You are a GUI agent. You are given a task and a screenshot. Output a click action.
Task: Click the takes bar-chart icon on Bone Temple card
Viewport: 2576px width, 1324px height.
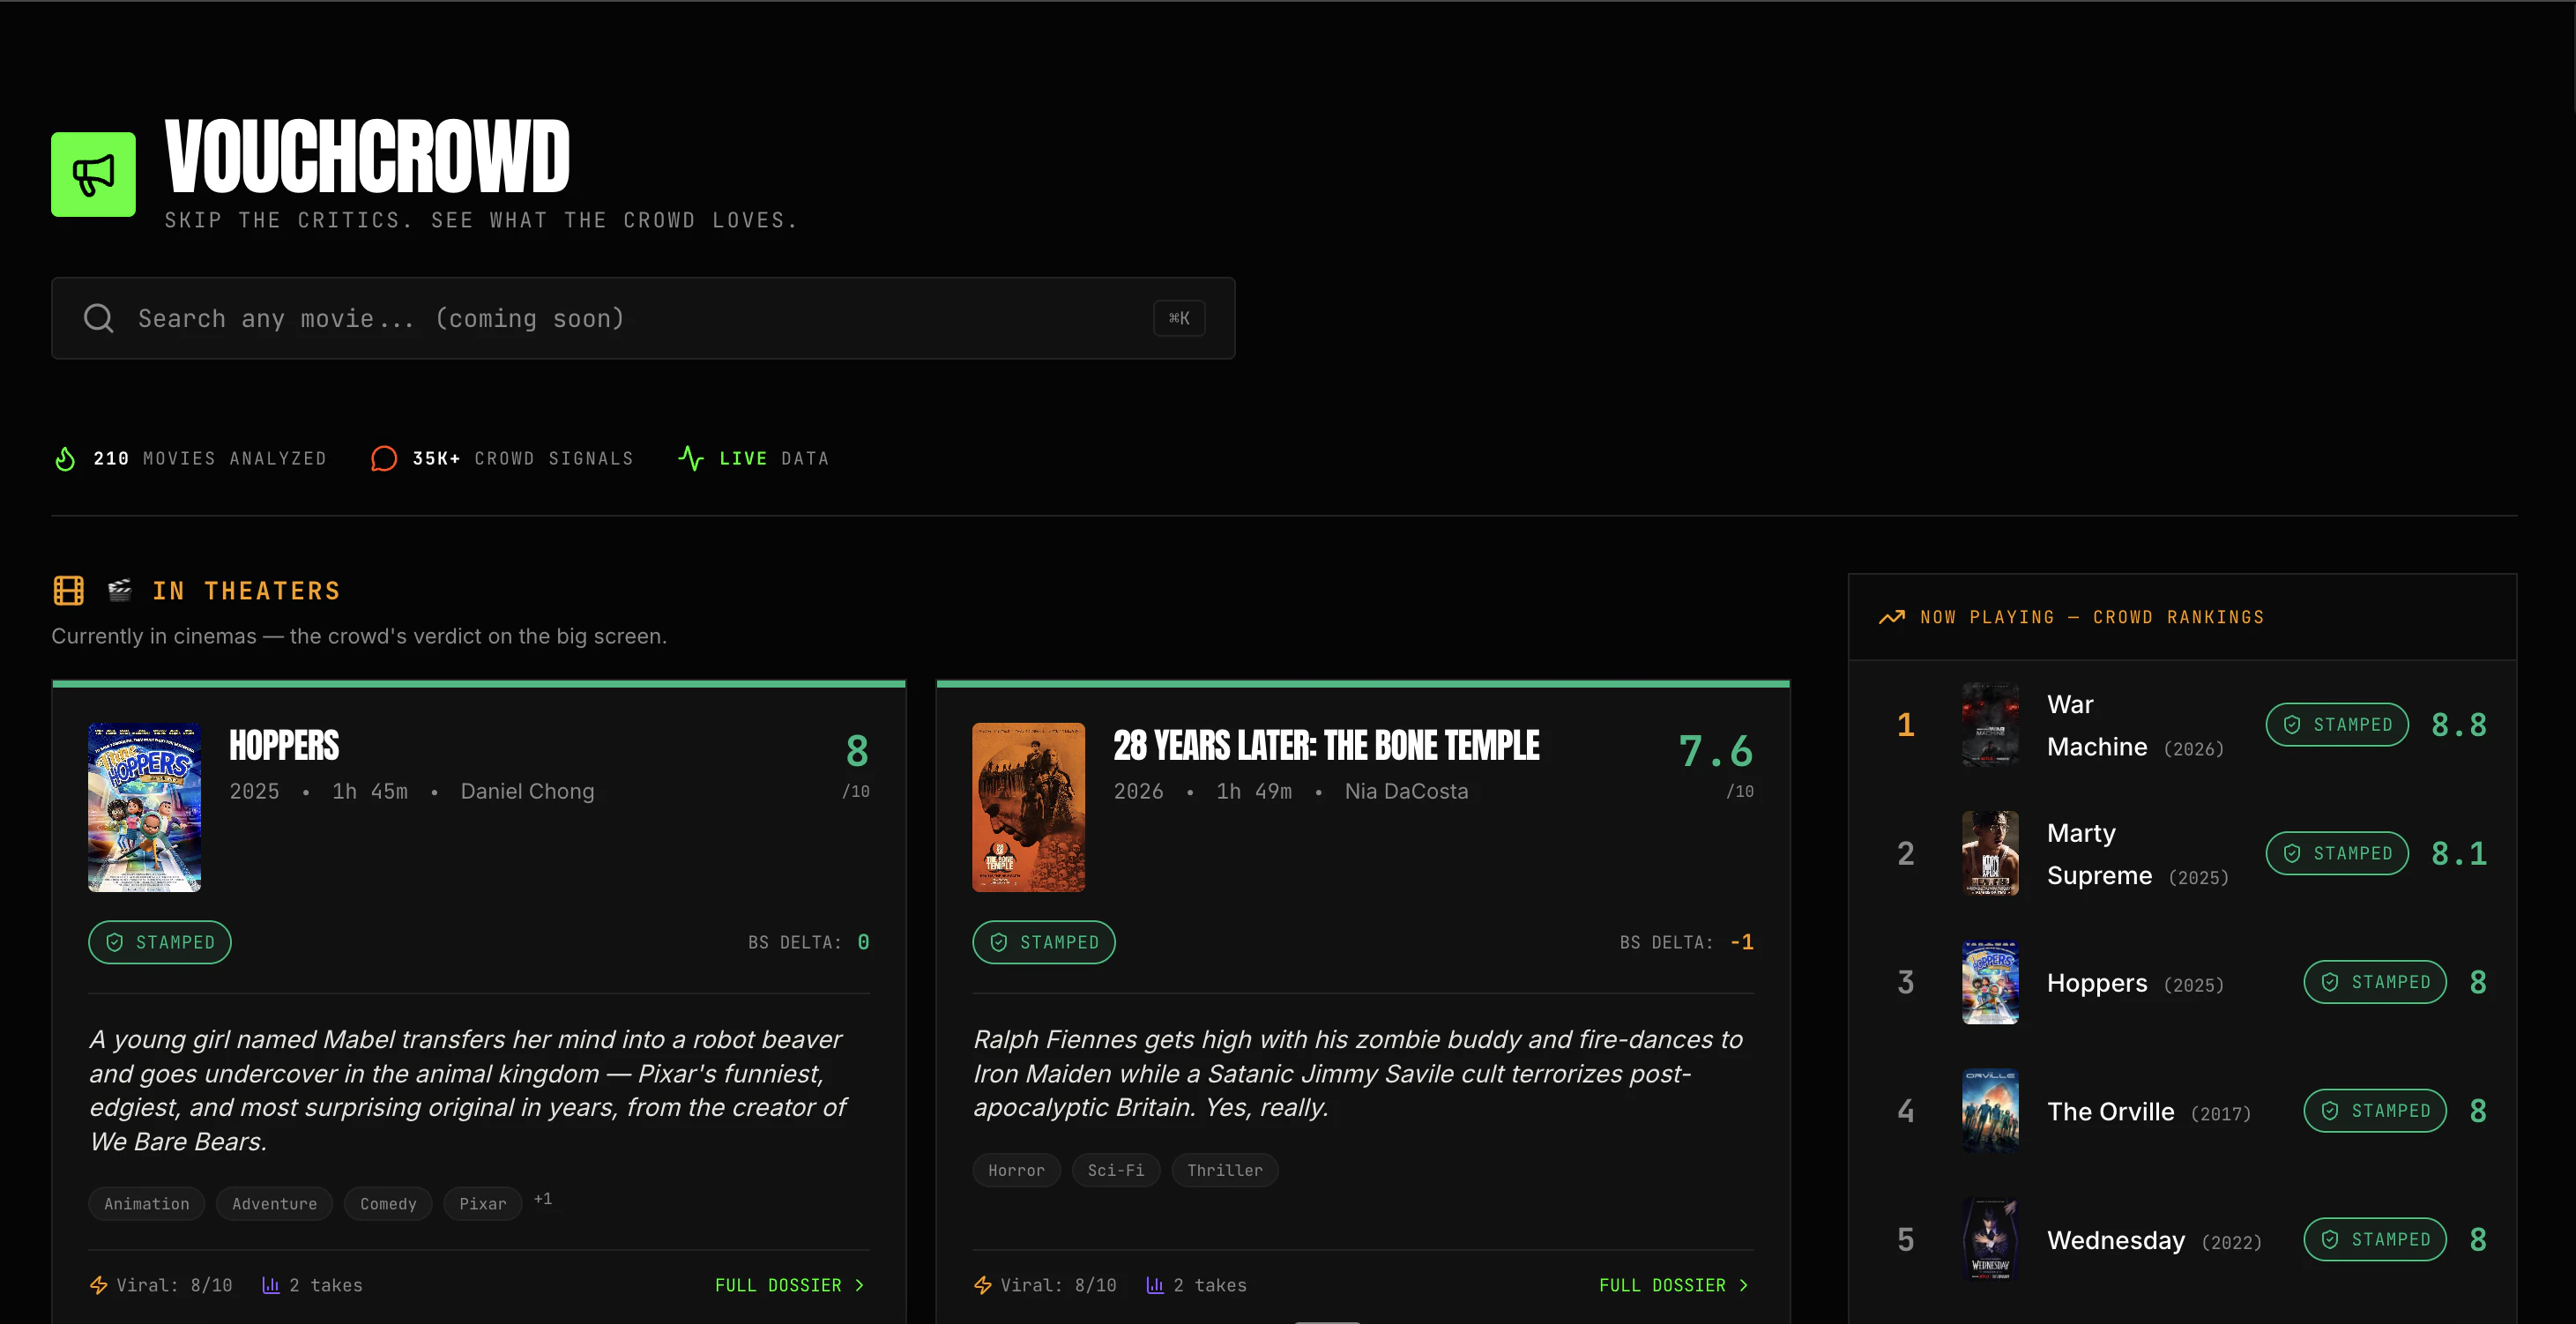point(1155,1285)
